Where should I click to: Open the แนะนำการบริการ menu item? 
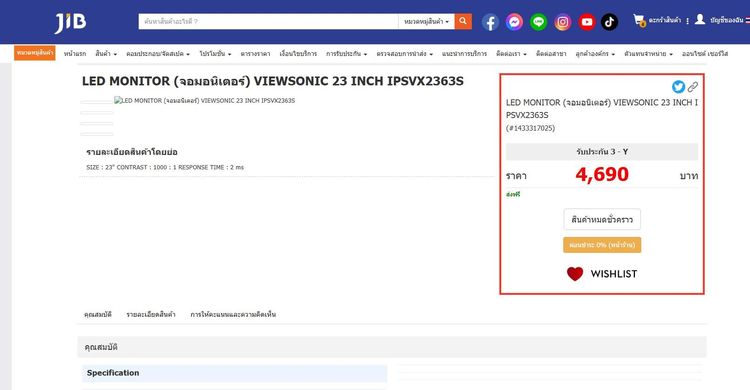point(464,54)
